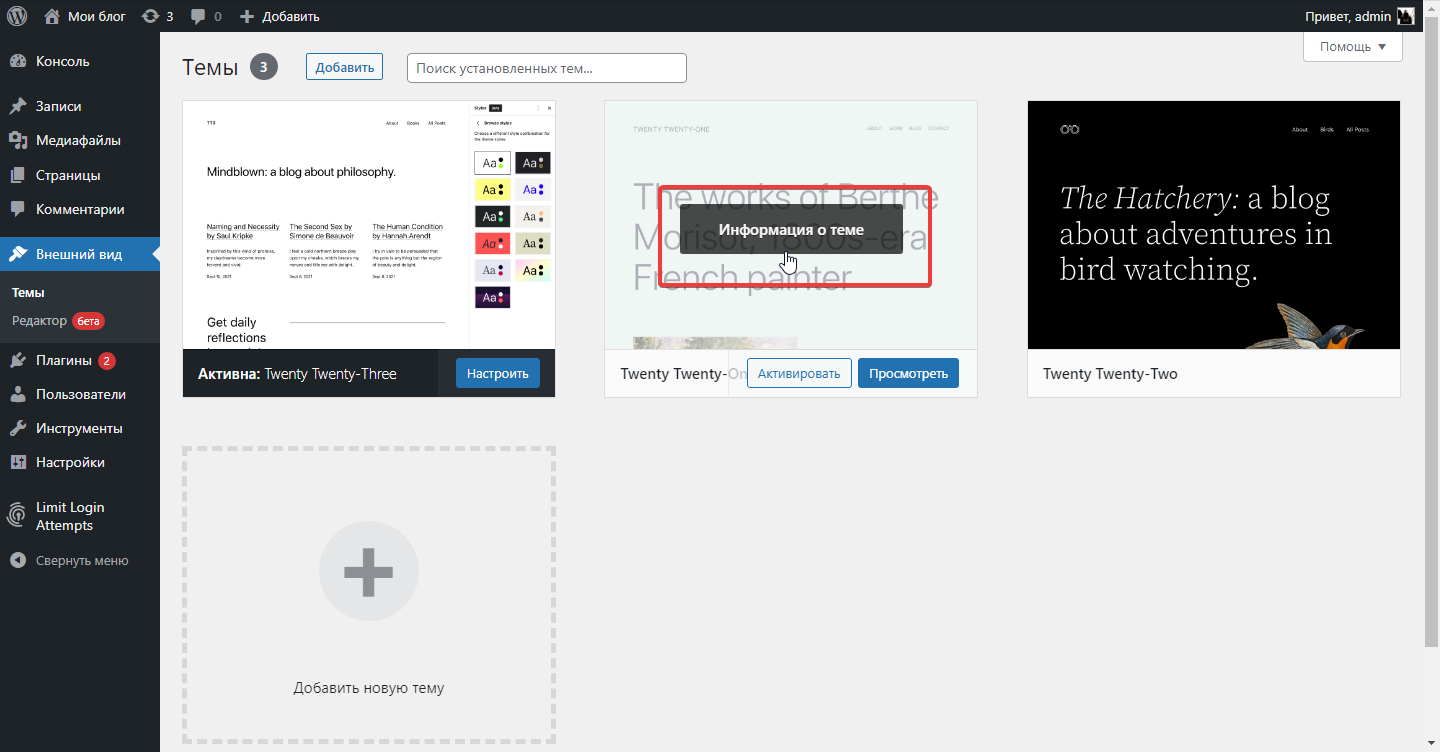This screenshot has width=1440, height=752.
Task: Click the Плагины update badge 2
Action: [x=107, y=361]
